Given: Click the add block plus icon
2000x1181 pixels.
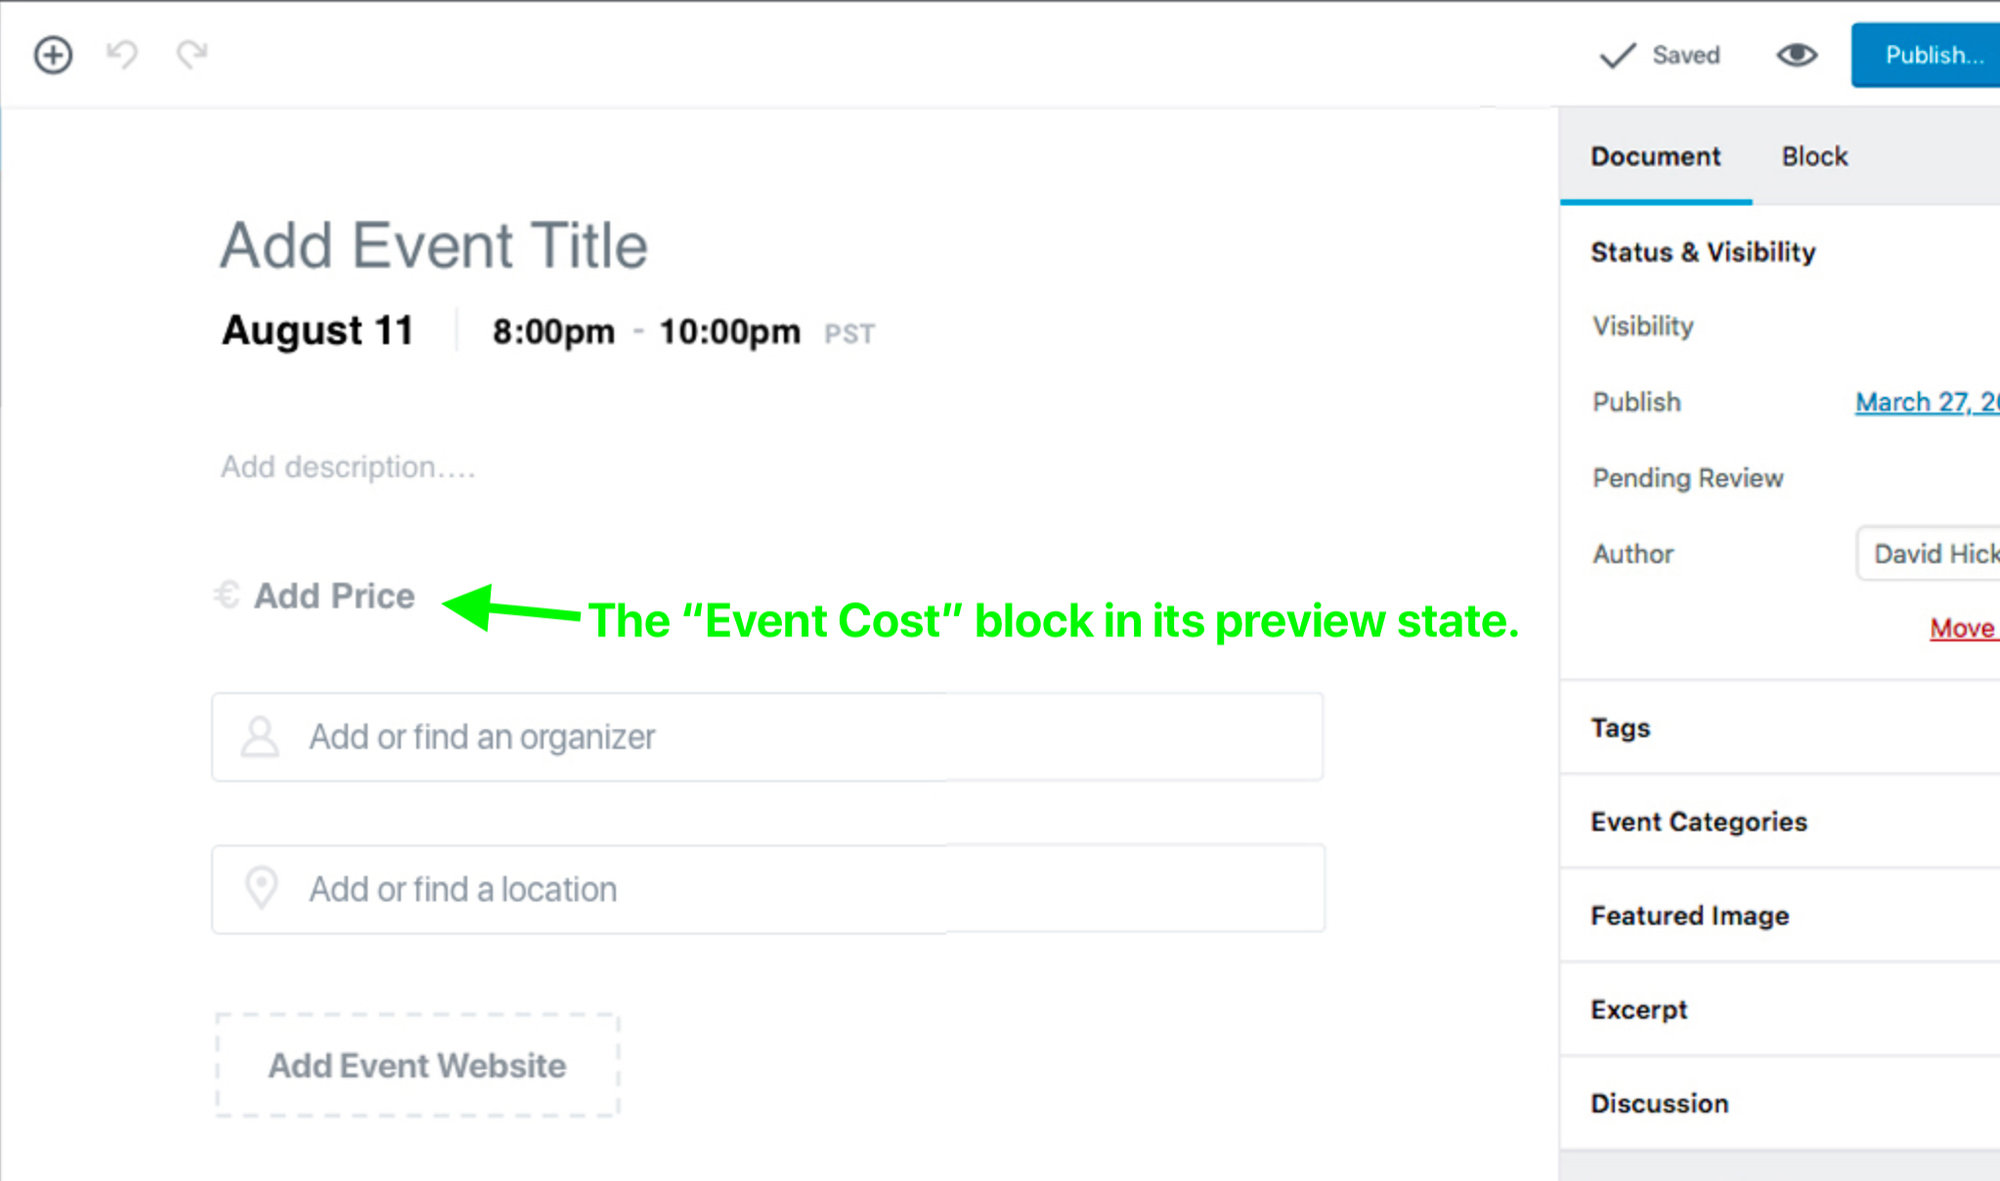Looking at the screenshot, I should point(53,55).
